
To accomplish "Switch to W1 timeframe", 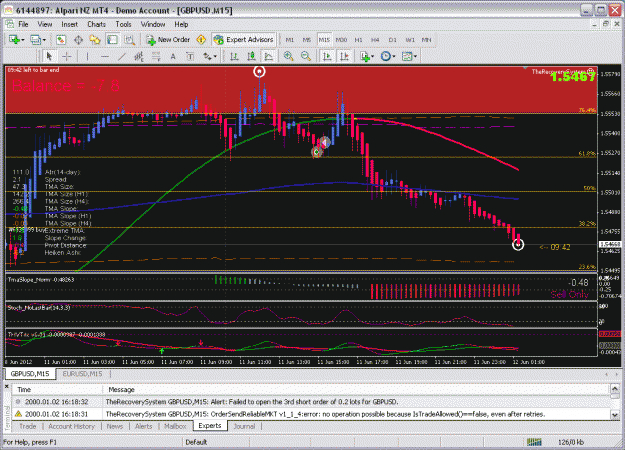I will tap(410, 40).
